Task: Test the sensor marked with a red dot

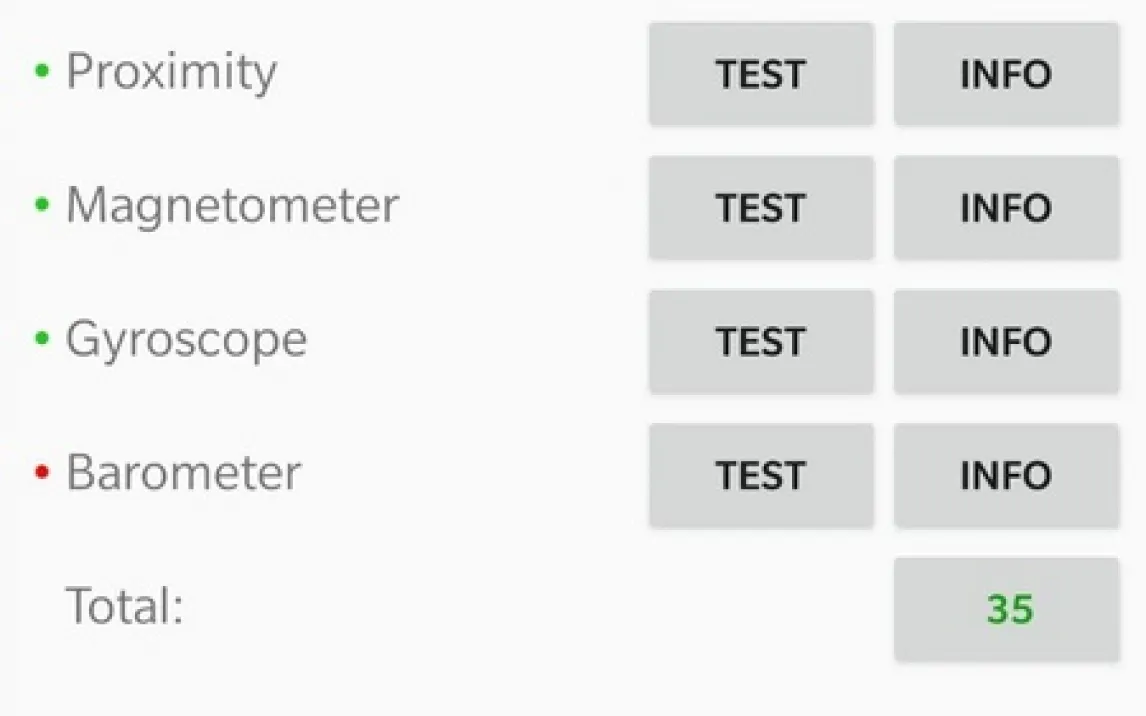Action: tap(761, 476)
